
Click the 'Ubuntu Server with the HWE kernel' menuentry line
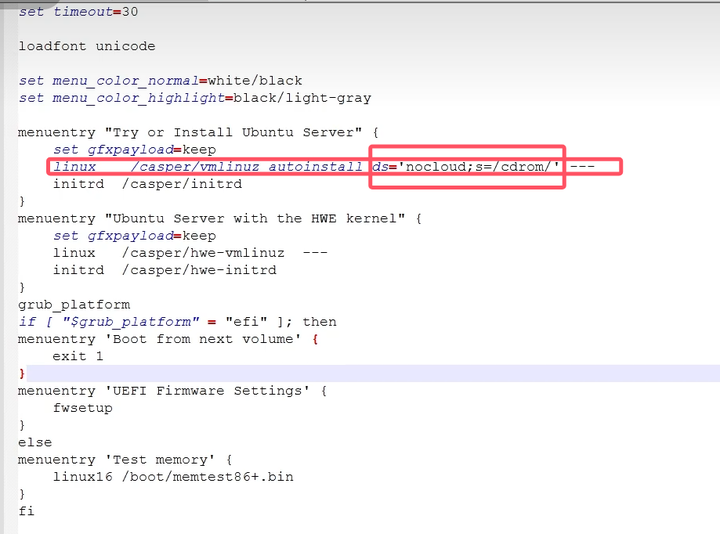tap(220, 219)
